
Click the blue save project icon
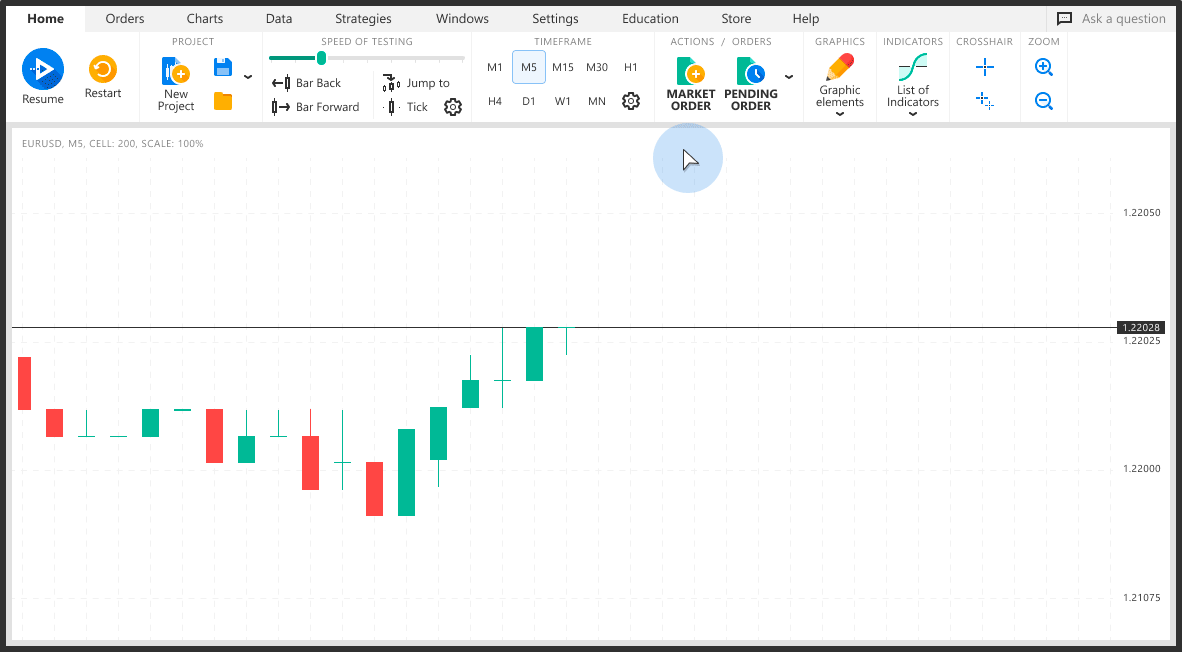[x=223, y=68]
